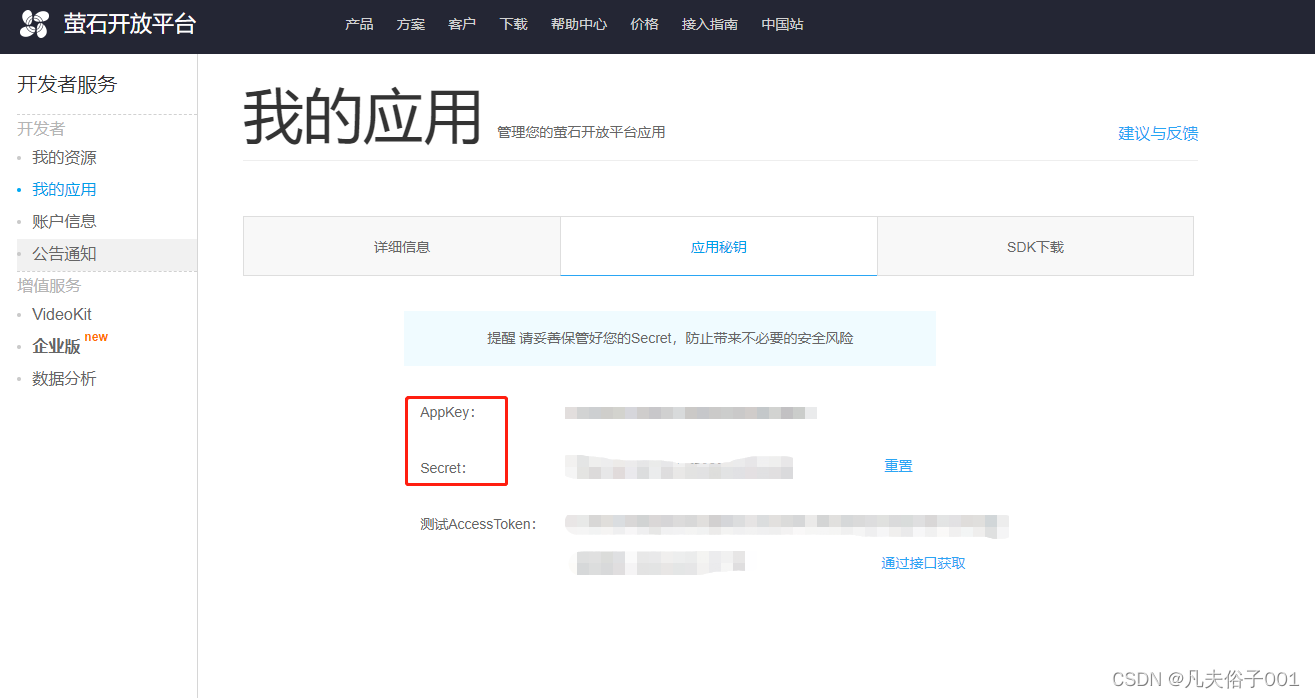Open 企业版 in the sidebar
The width and height of the screenshot is (1315, 698).
click(56, 346)
